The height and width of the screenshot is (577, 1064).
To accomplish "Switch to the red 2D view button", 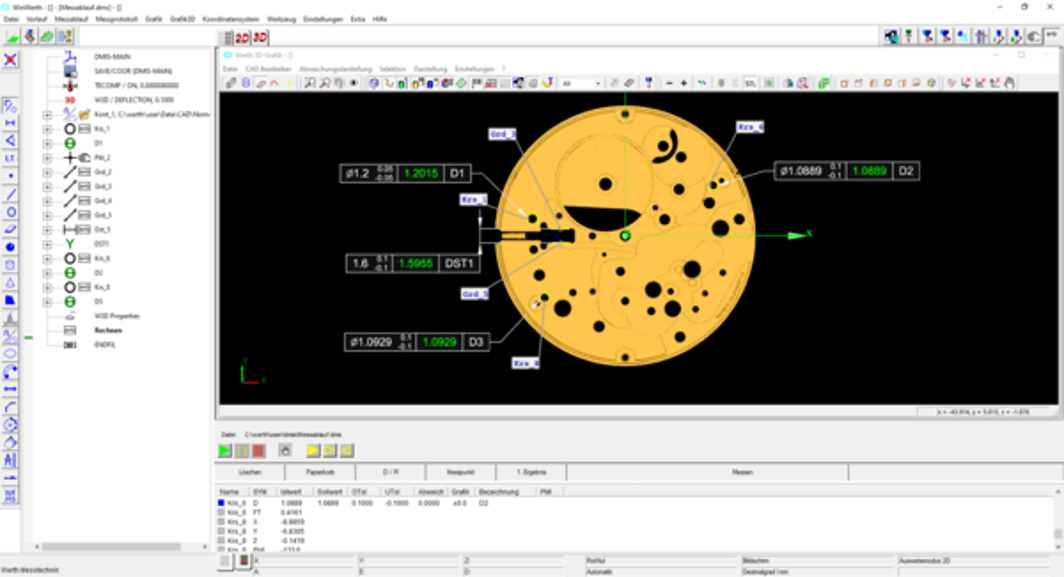I will (242, 38).
